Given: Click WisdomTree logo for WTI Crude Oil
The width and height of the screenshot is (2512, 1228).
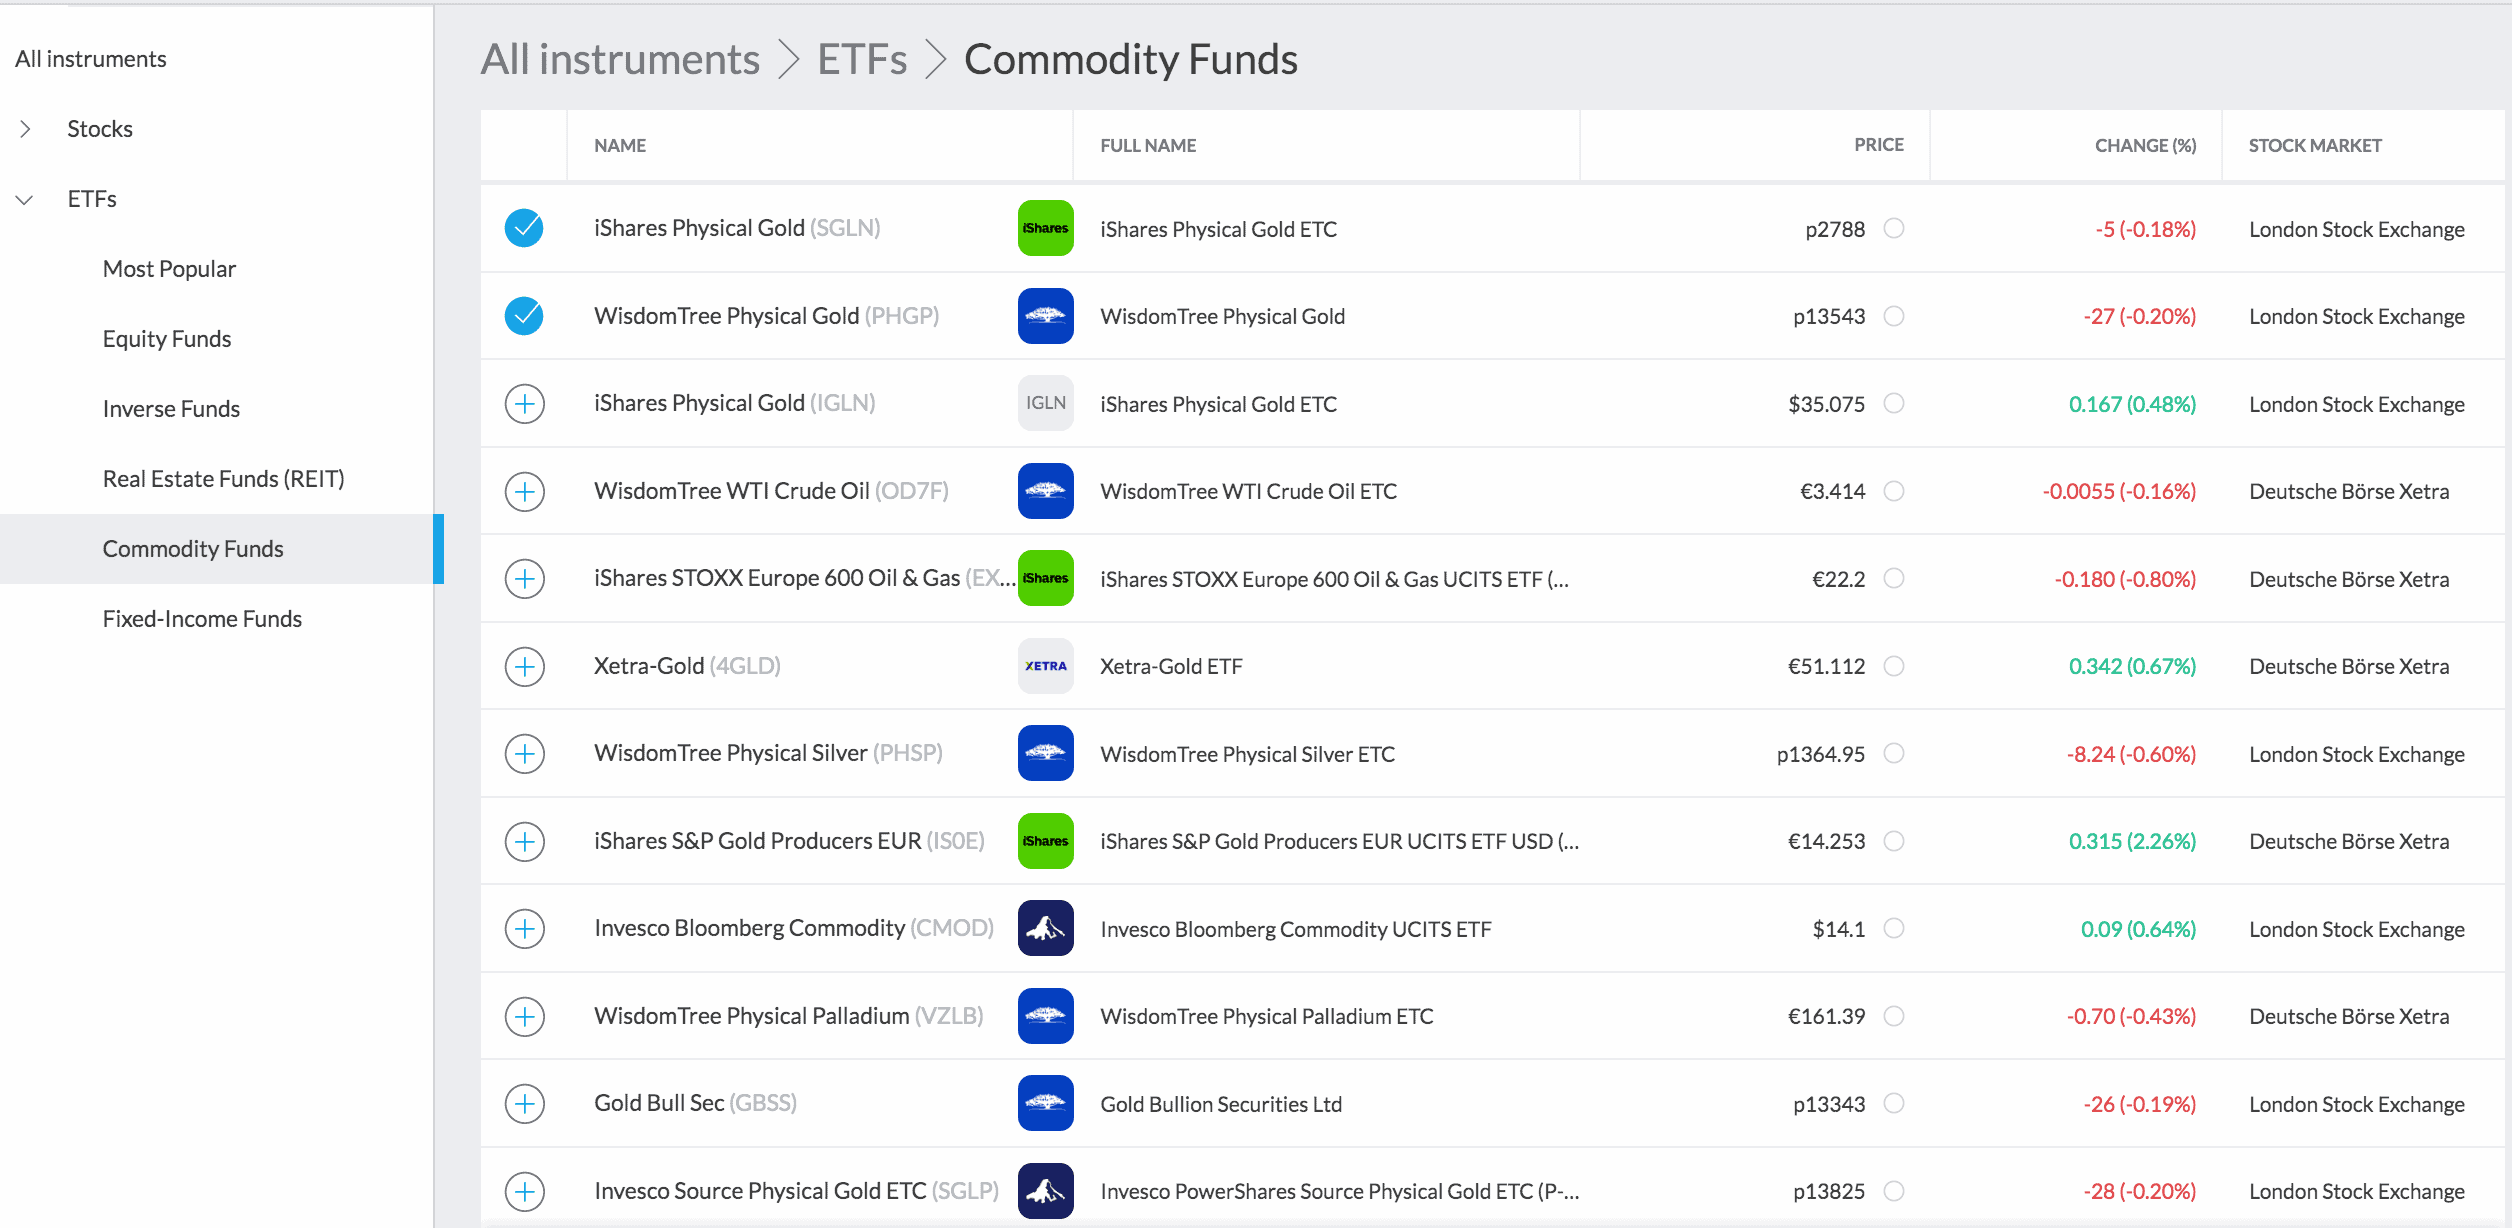Looking at the screenshot, I should click(1045, 491).
